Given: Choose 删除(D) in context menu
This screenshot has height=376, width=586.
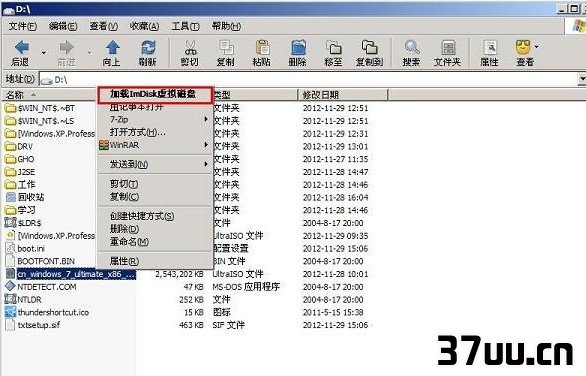Looking at the screenshot, I should click(x=155, y=229).
